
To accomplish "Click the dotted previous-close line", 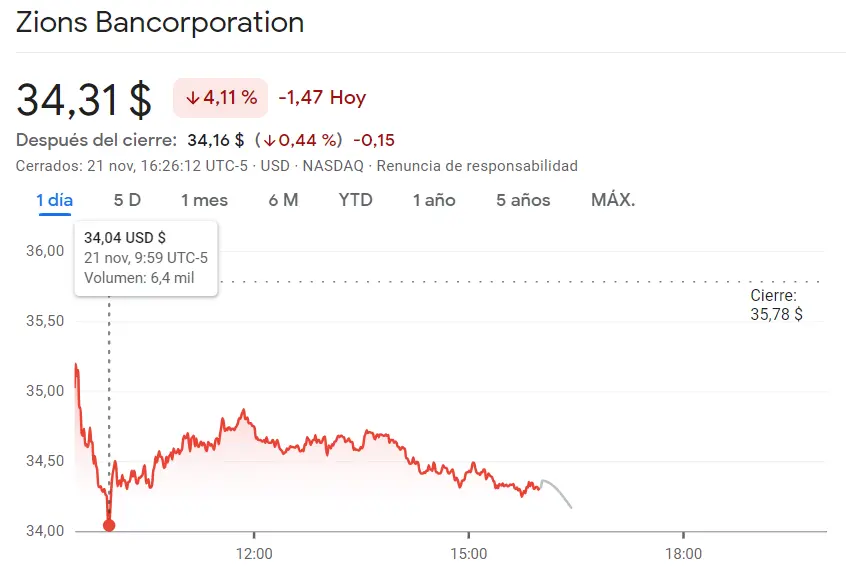I will [x=450, y=281].
